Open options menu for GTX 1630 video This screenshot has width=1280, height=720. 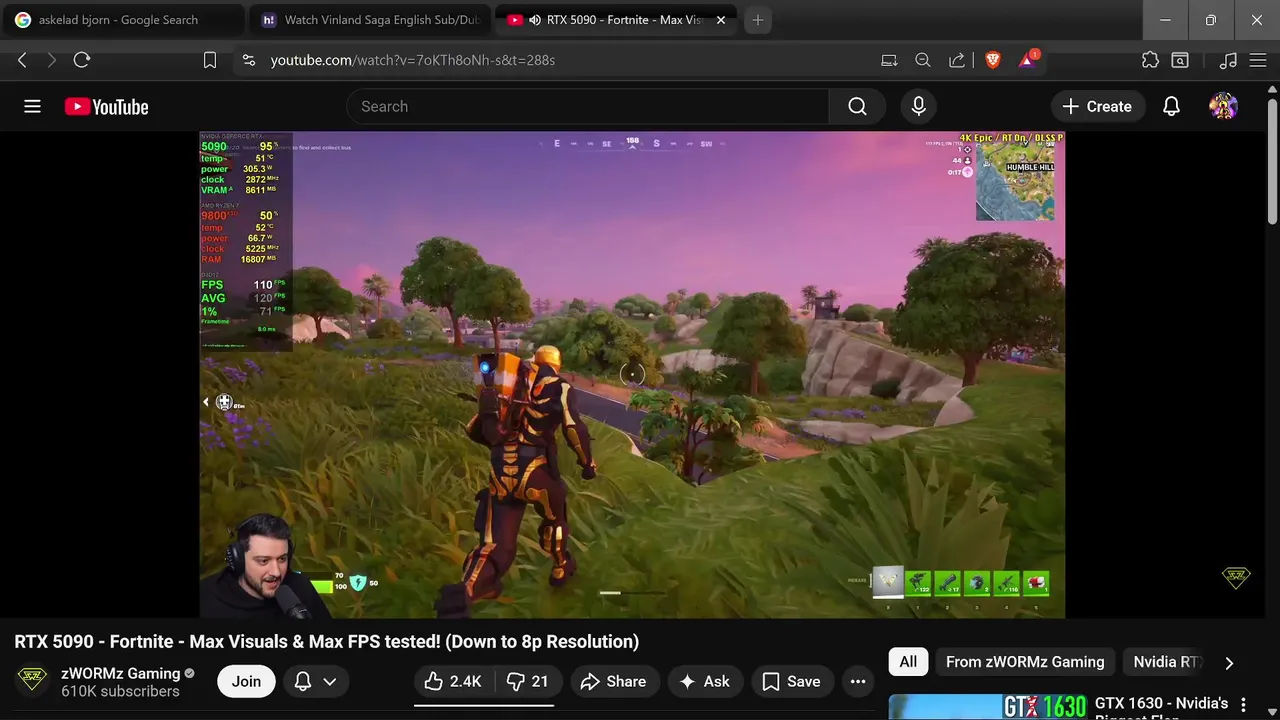[x=1244, y=705]
